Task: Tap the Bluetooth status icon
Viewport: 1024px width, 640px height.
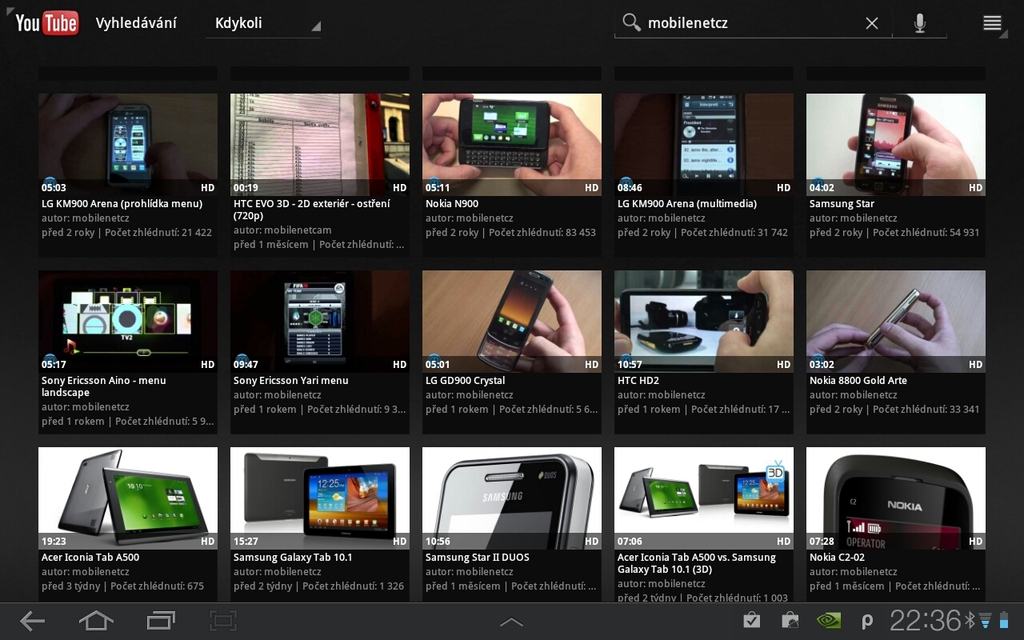Action: coord(971,620)
